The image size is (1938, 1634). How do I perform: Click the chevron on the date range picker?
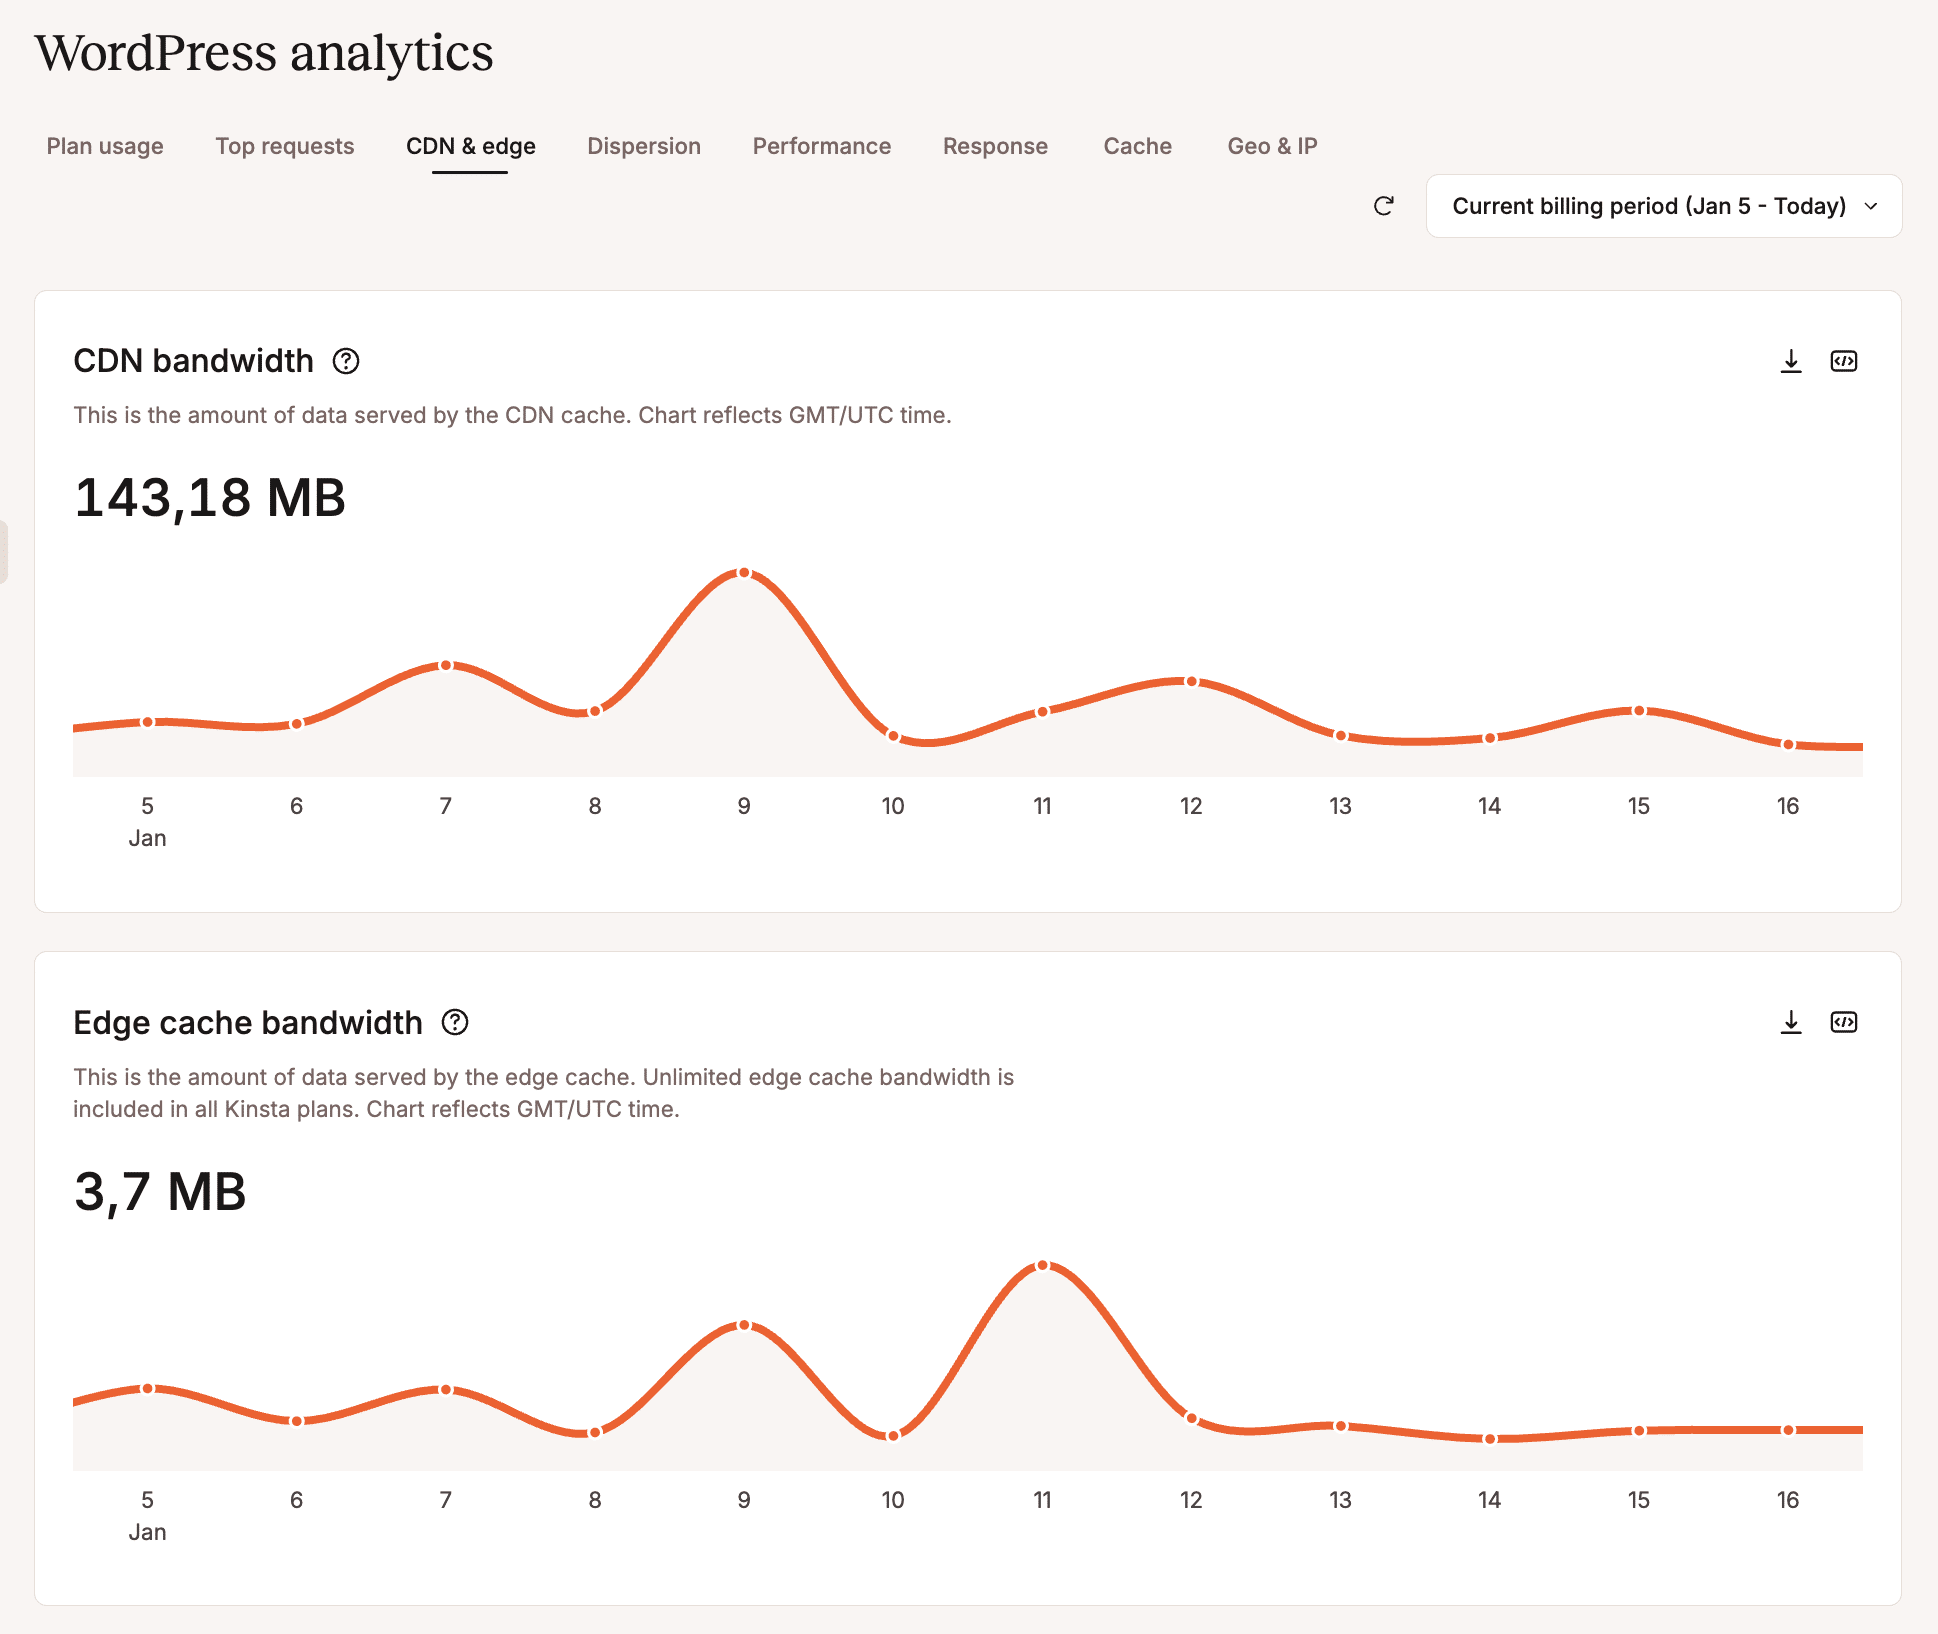tap(1871, 207)
